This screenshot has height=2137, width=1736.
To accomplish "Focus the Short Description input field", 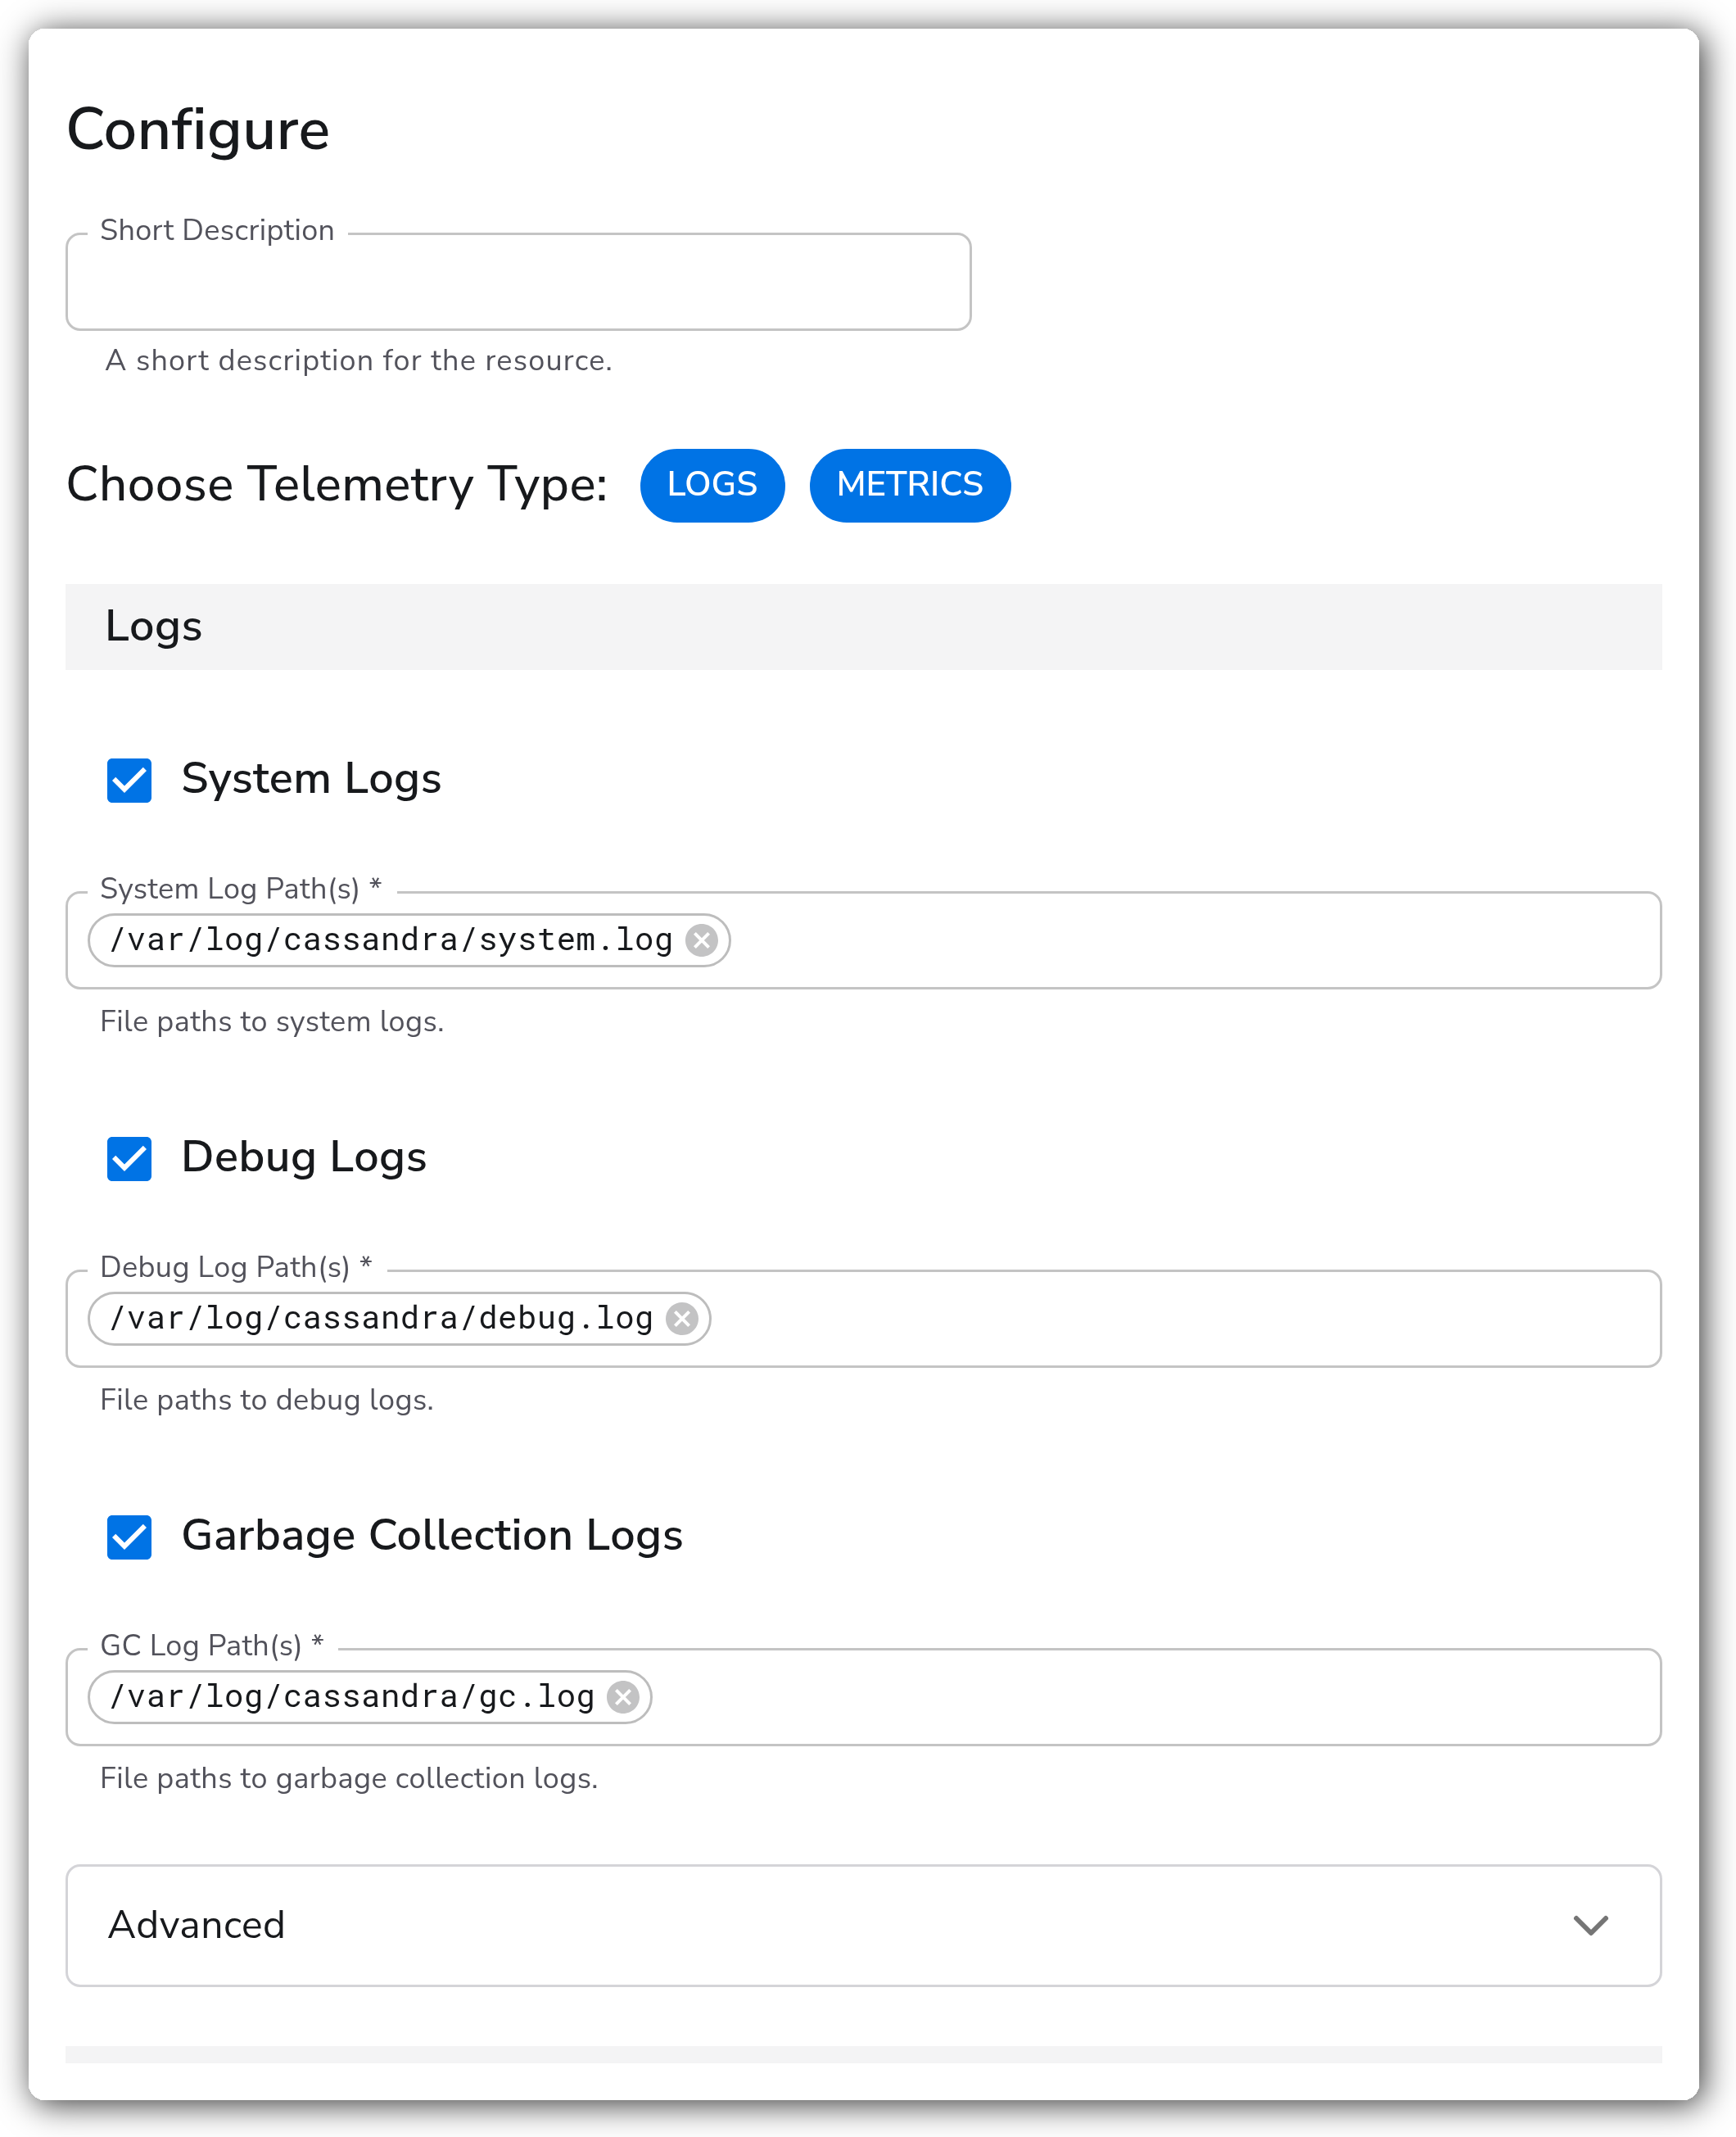I will 518,282.
